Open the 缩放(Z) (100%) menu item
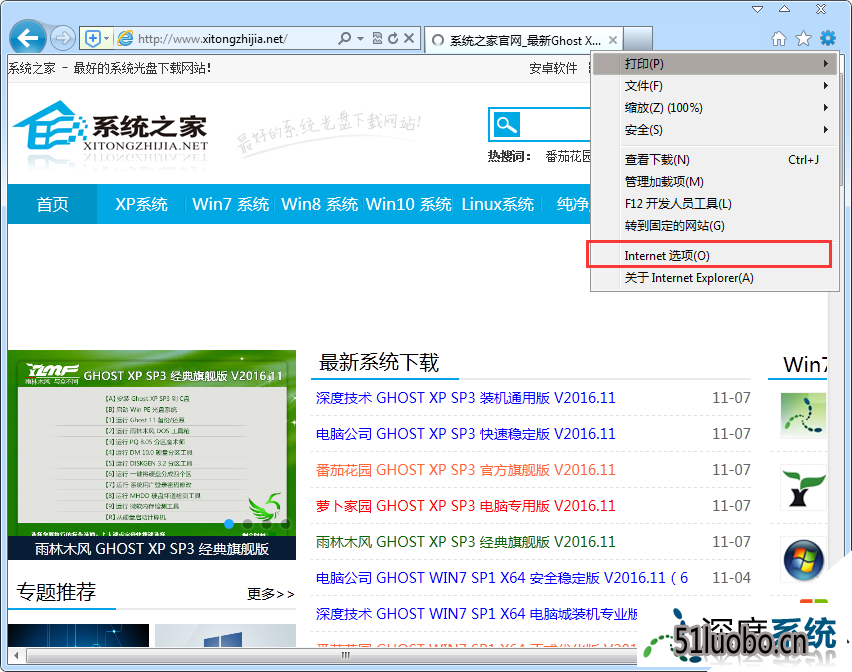The width and height of the screenshot is (852, 672). tap(714, 108)
